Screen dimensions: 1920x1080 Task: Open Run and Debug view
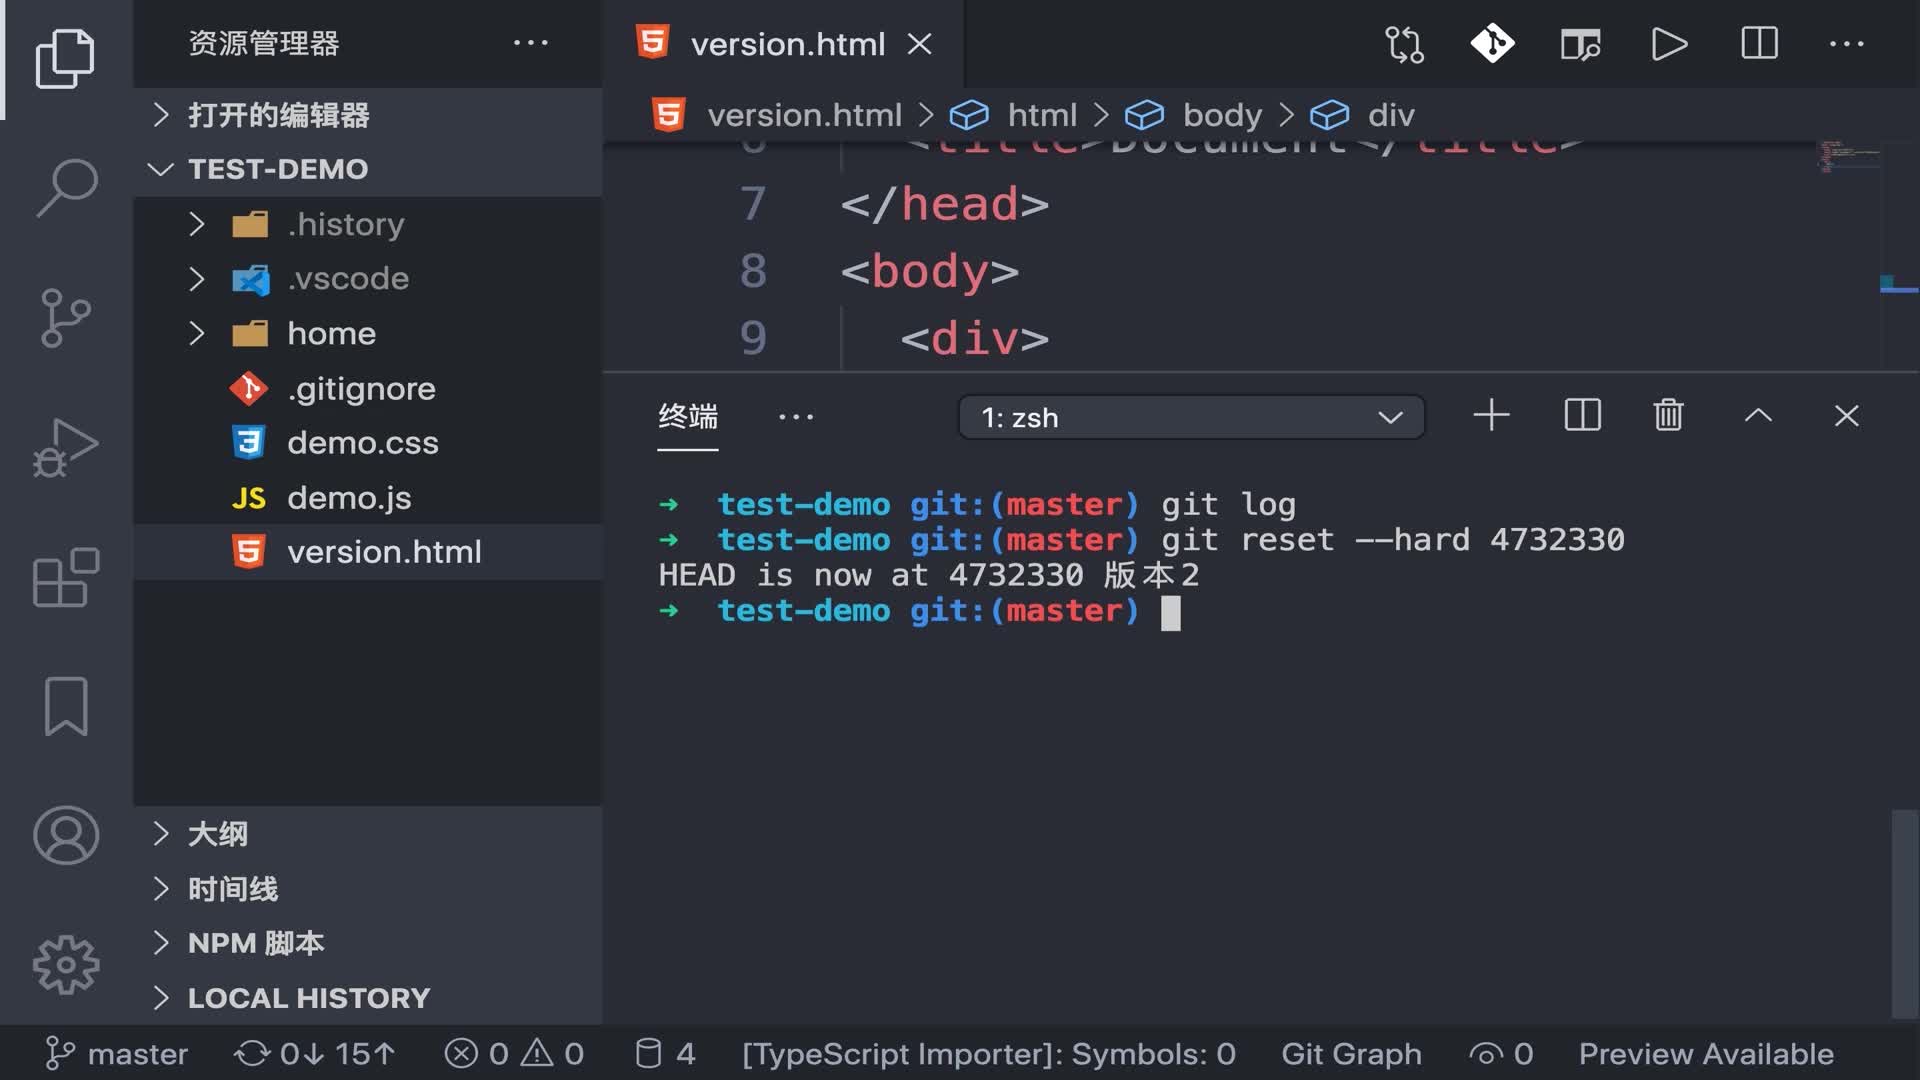(x=66, y=449)
